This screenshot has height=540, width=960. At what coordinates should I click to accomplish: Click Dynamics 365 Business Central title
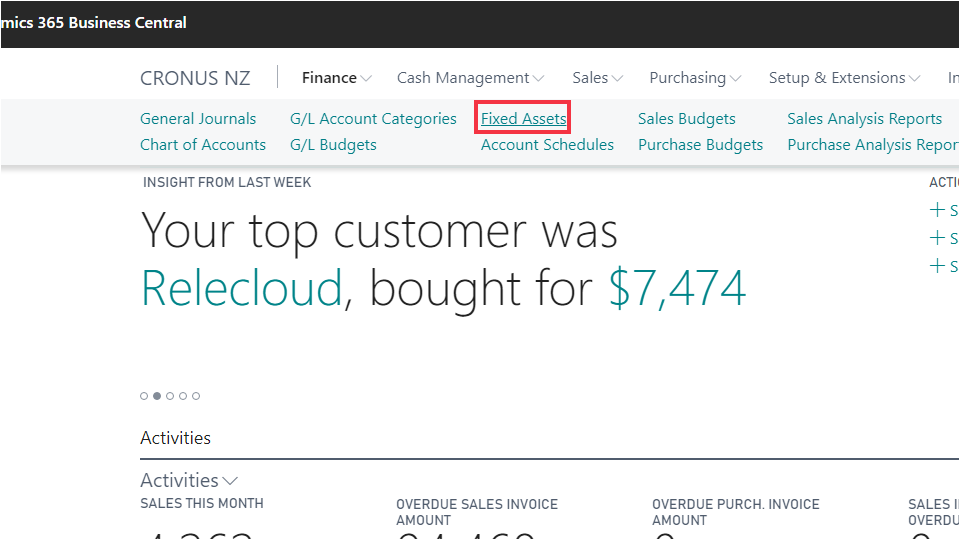[94, 23]
